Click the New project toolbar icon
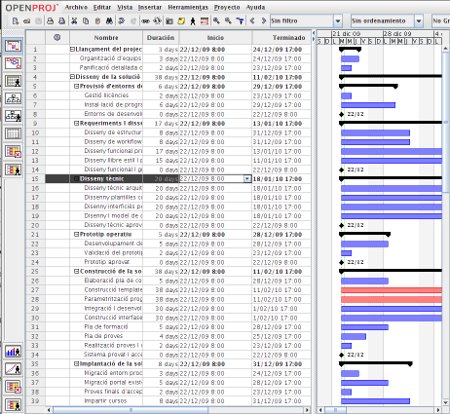The image size is (450, 414). coord(15,21)
